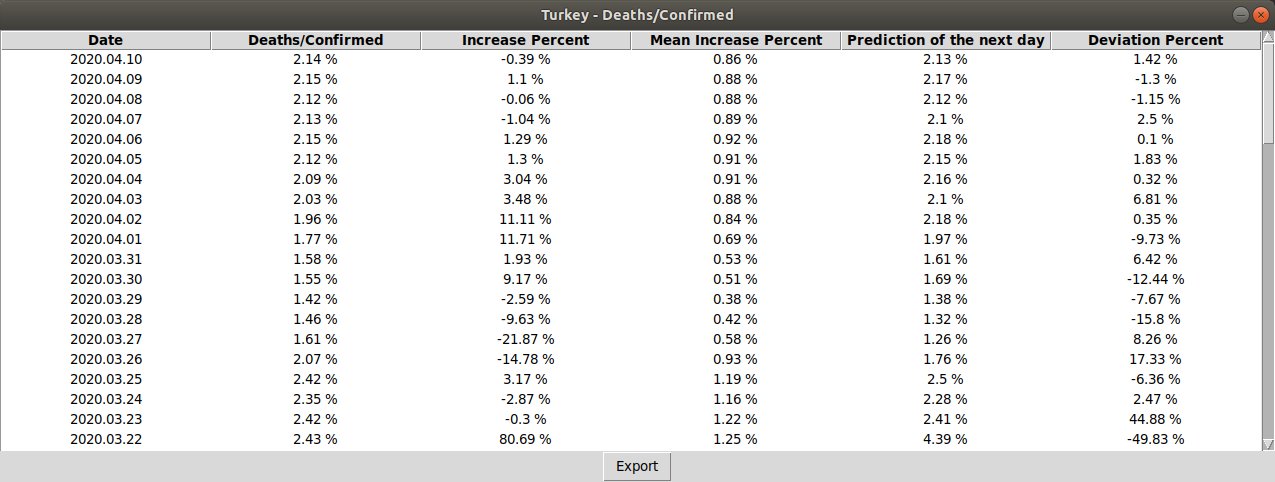Click the 80.69 % increase cell
1275x482 pixels.
526,439
